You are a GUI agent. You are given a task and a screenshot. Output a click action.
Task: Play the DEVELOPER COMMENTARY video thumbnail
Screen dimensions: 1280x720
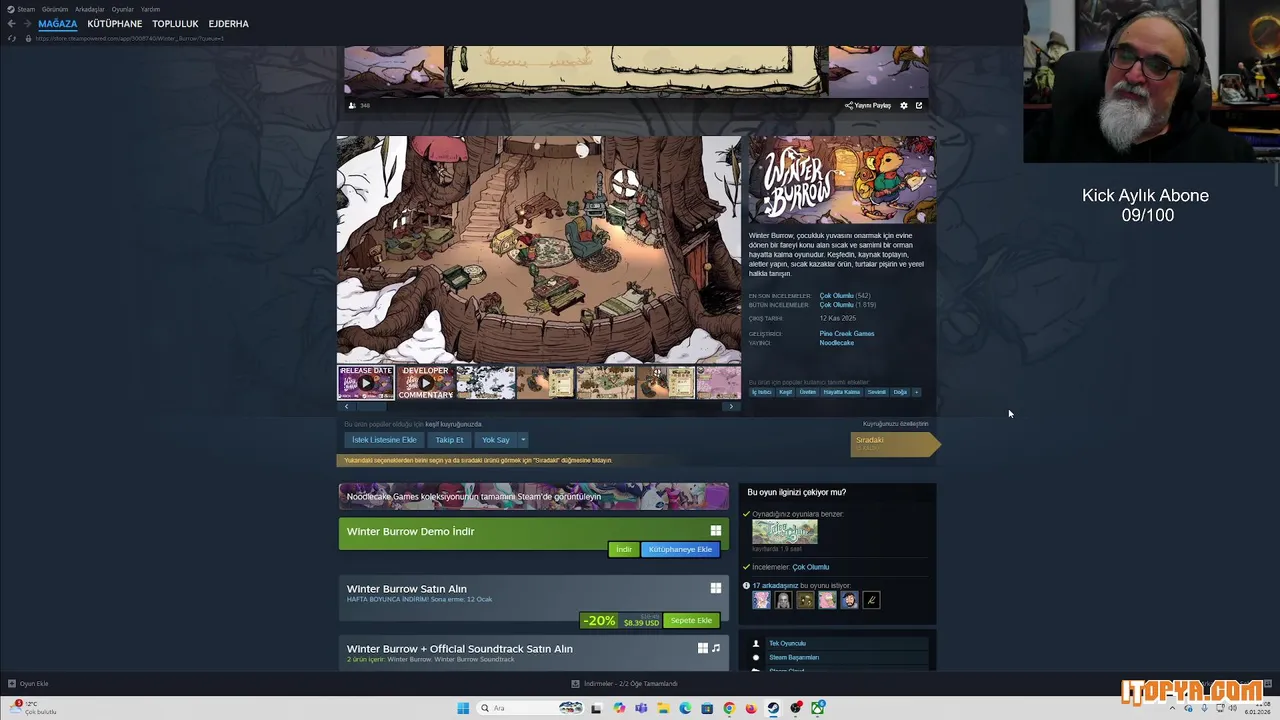pyautogui.click(x=425, y=382)
